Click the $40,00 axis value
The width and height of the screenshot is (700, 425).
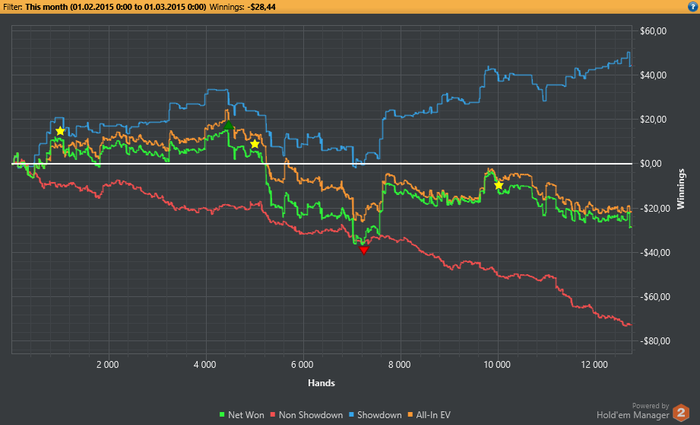[x=653, y=75]
